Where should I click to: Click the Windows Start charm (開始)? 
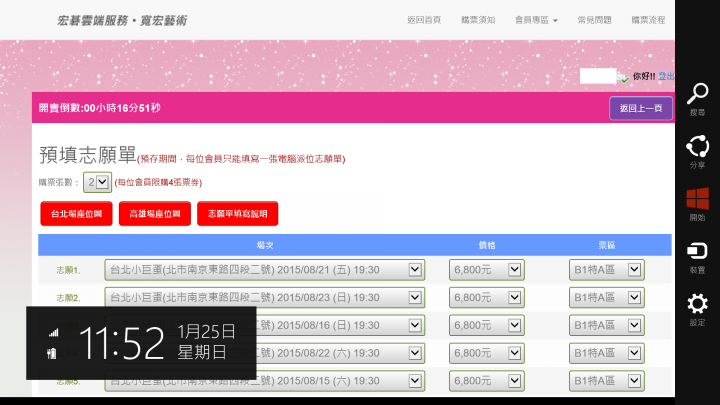697,204
